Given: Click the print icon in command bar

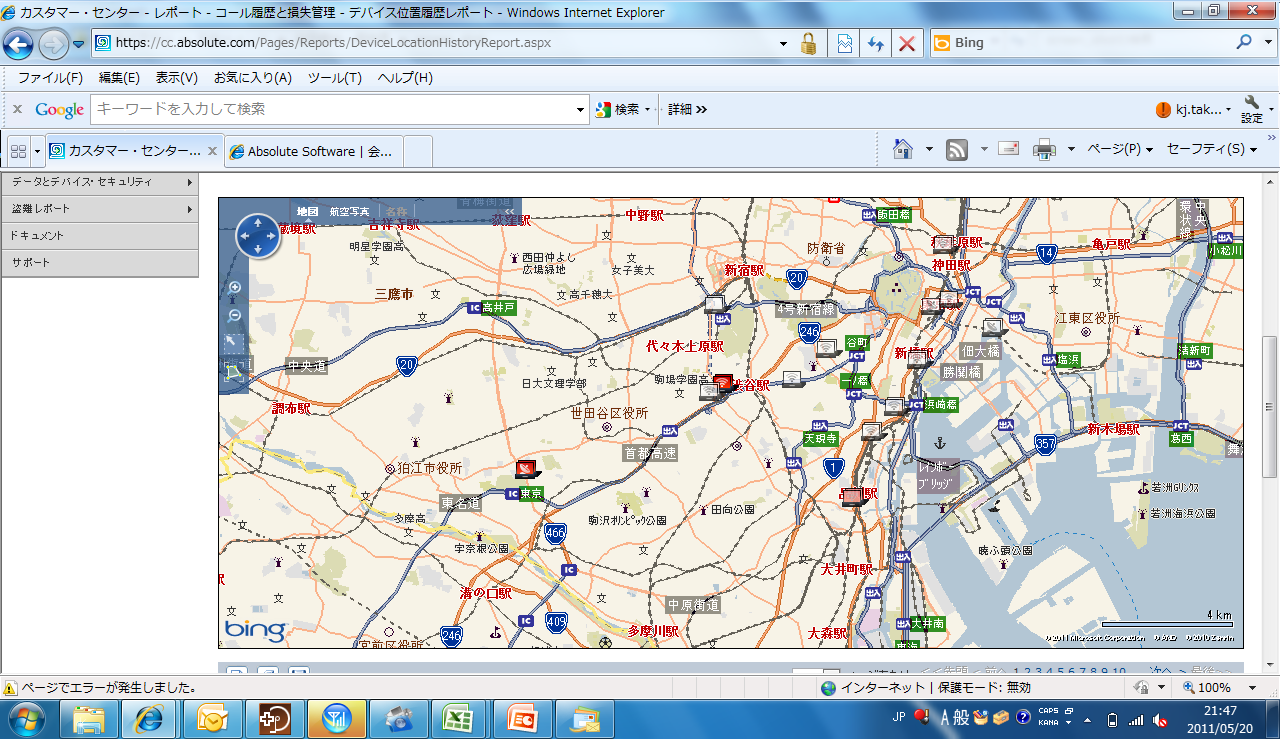Looking at the screenshot, I should (1043, 149).
